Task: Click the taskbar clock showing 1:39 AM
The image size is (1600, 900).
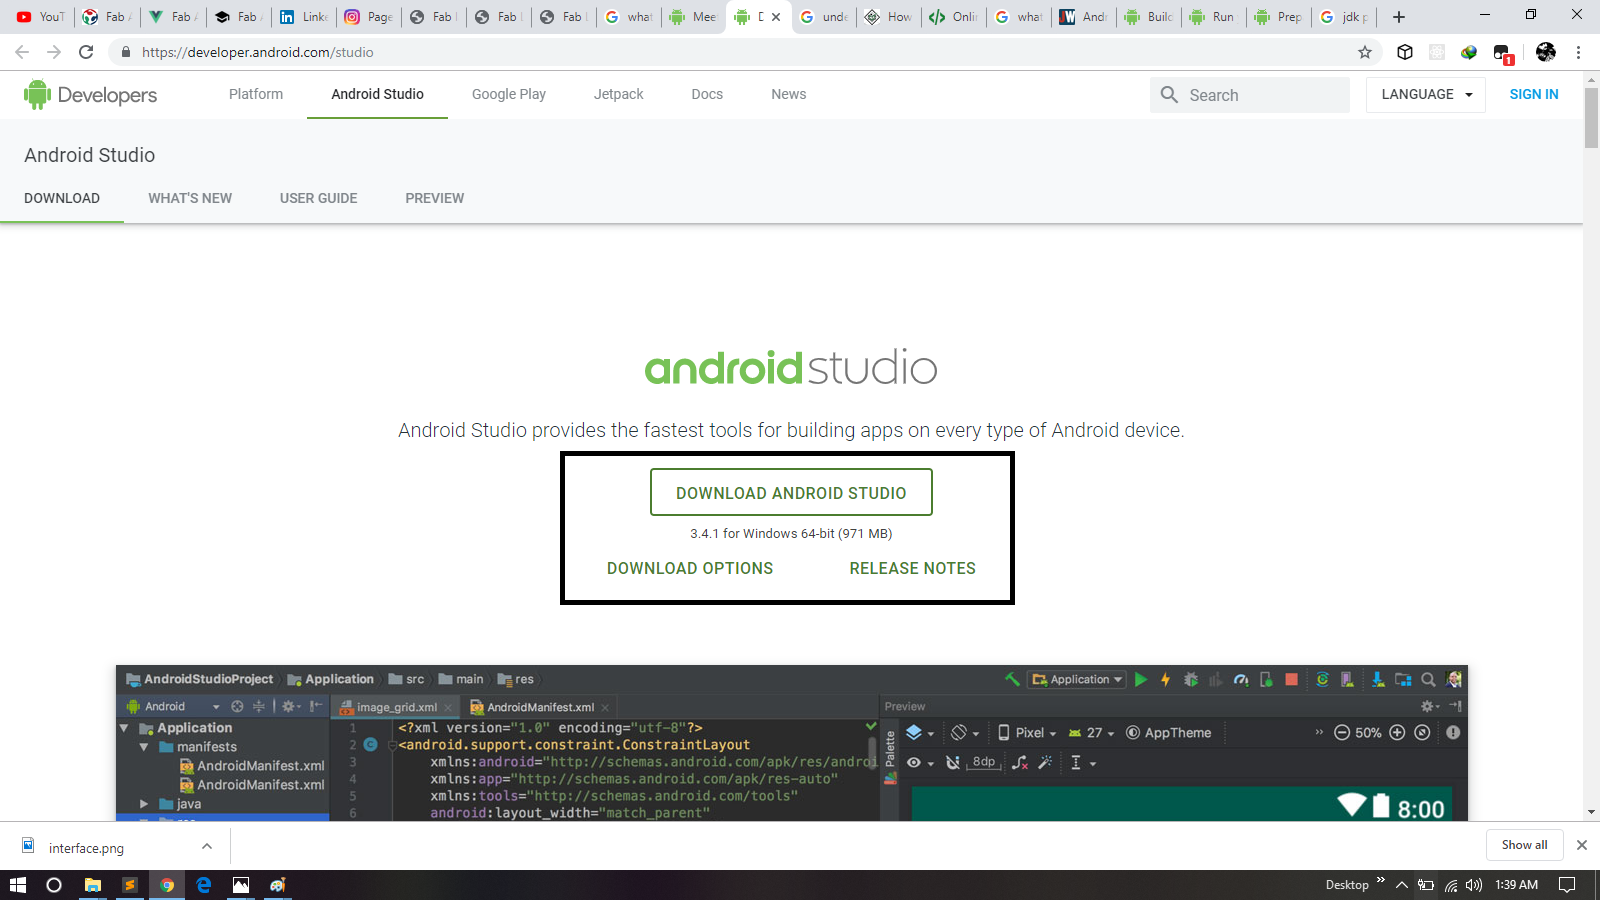Action: point(1516,885)
